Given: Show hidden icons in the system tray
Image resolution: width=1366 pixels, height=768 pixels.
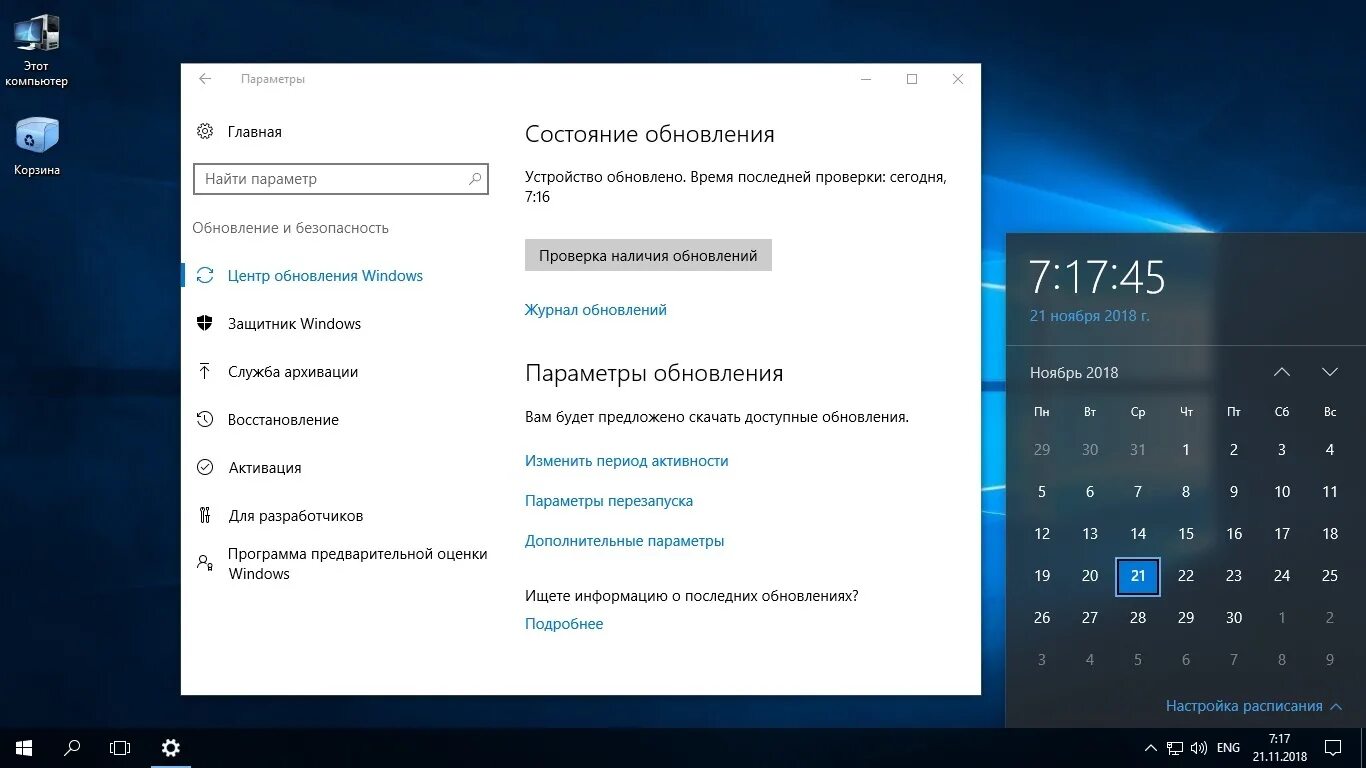Looking at the screenshot, I should pyautogui.click(x=1150, y=747).
